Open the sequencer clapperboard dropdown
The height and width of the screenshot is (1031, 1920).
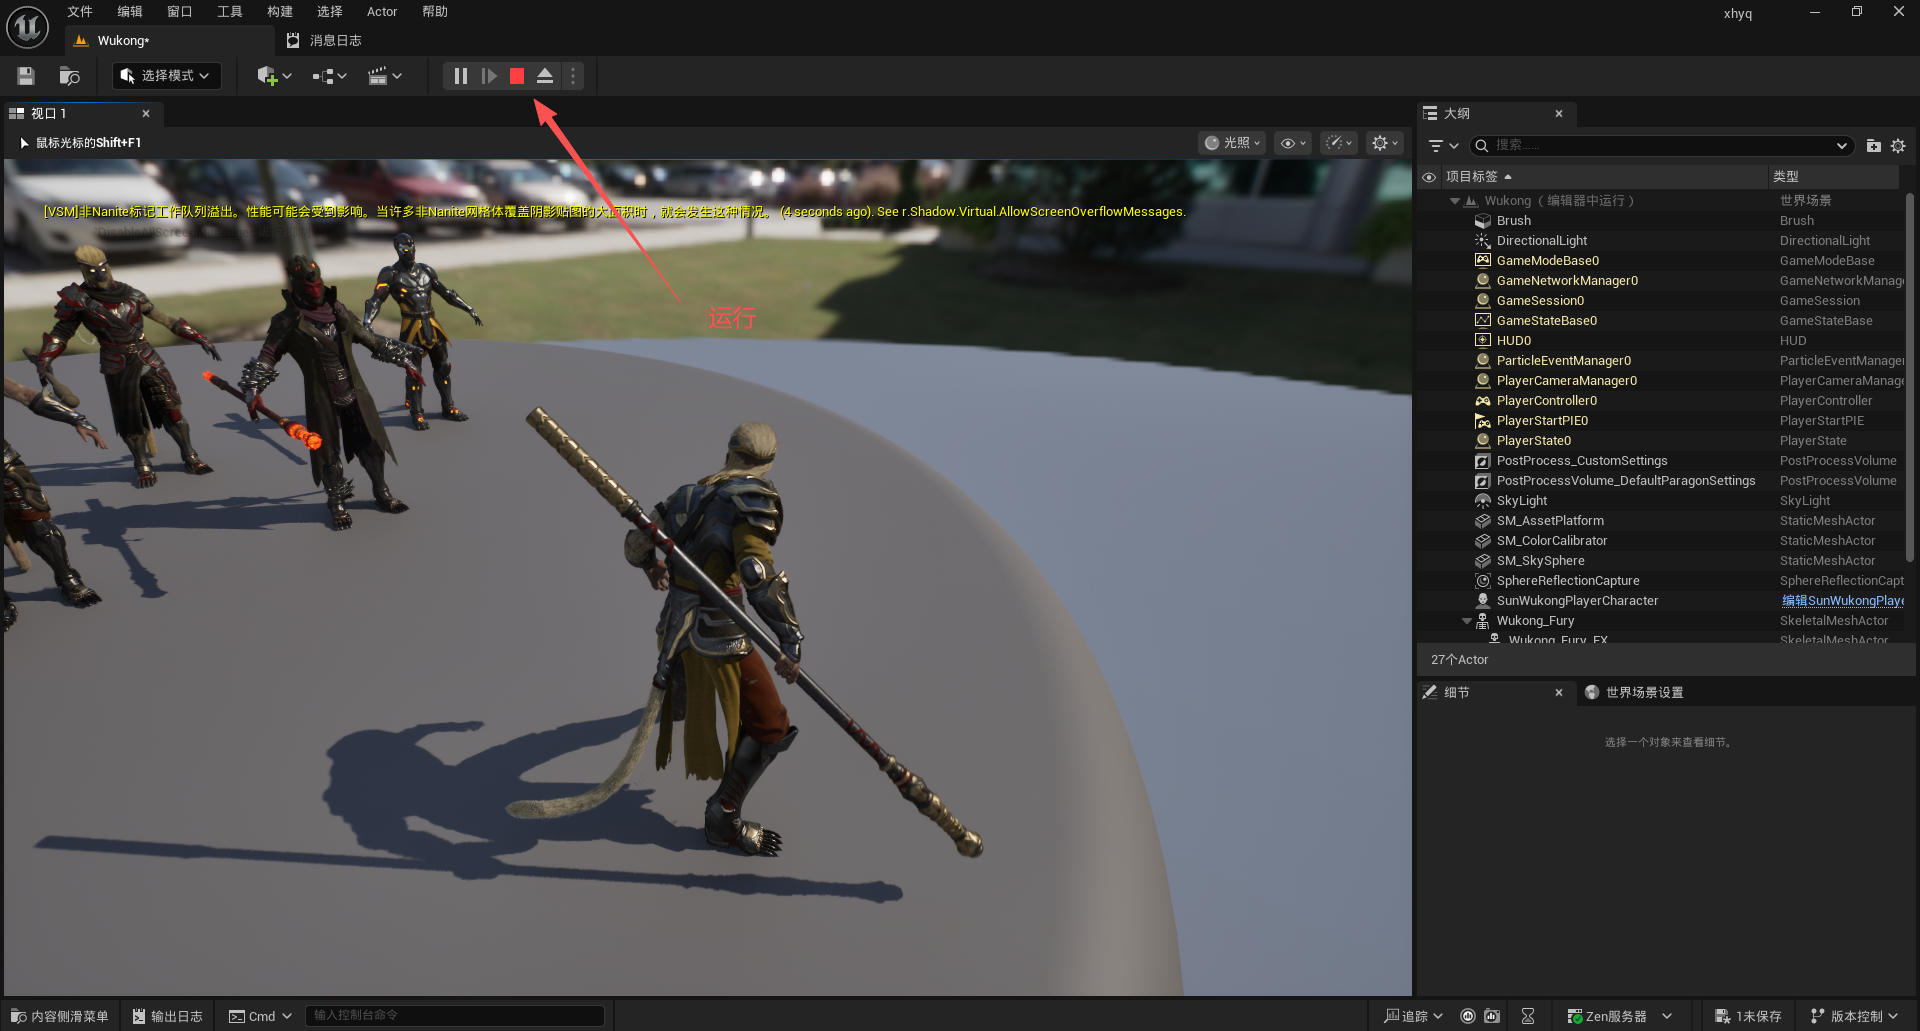[x=385, y=76]
